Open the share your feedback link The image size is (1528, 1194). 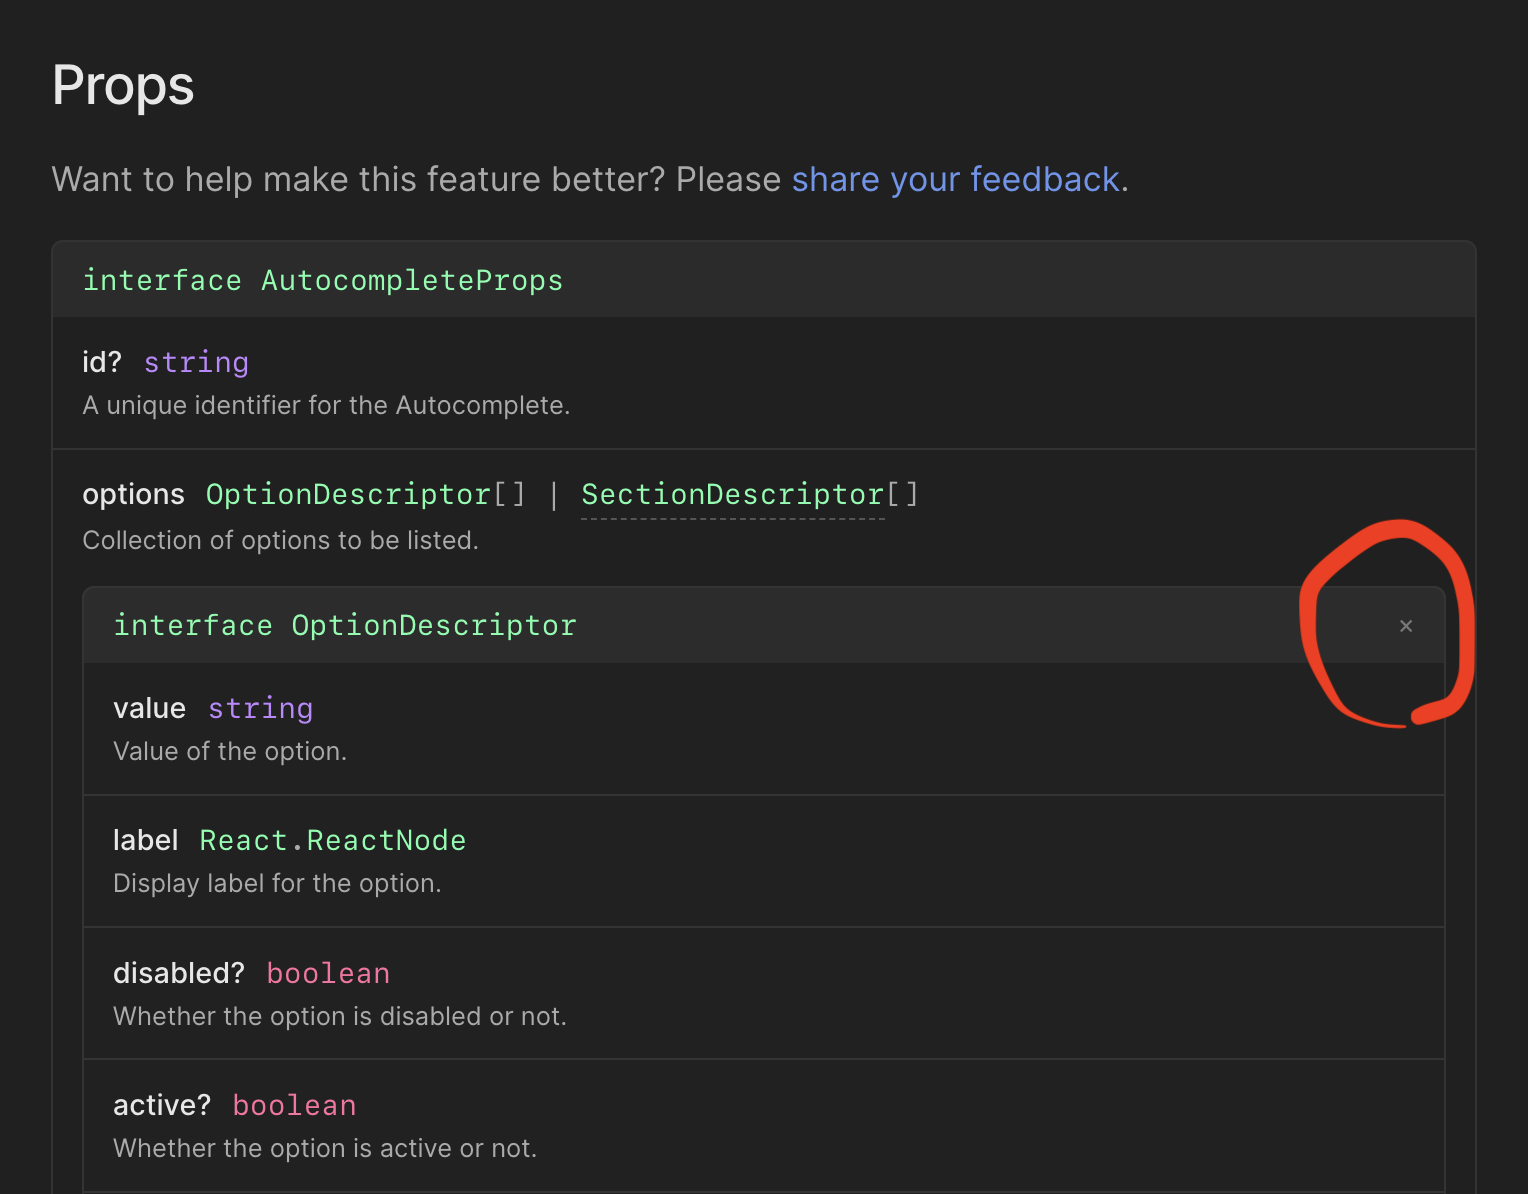pos(955,180)
